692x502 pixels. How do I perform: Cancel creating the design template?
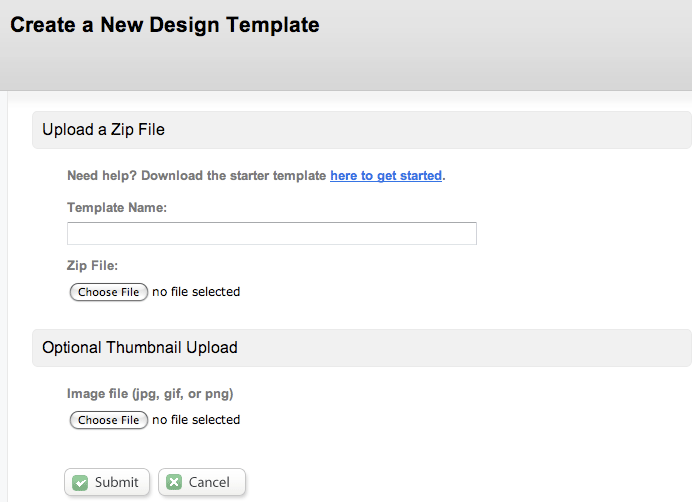pyautogui.click(x=202, y=482)
